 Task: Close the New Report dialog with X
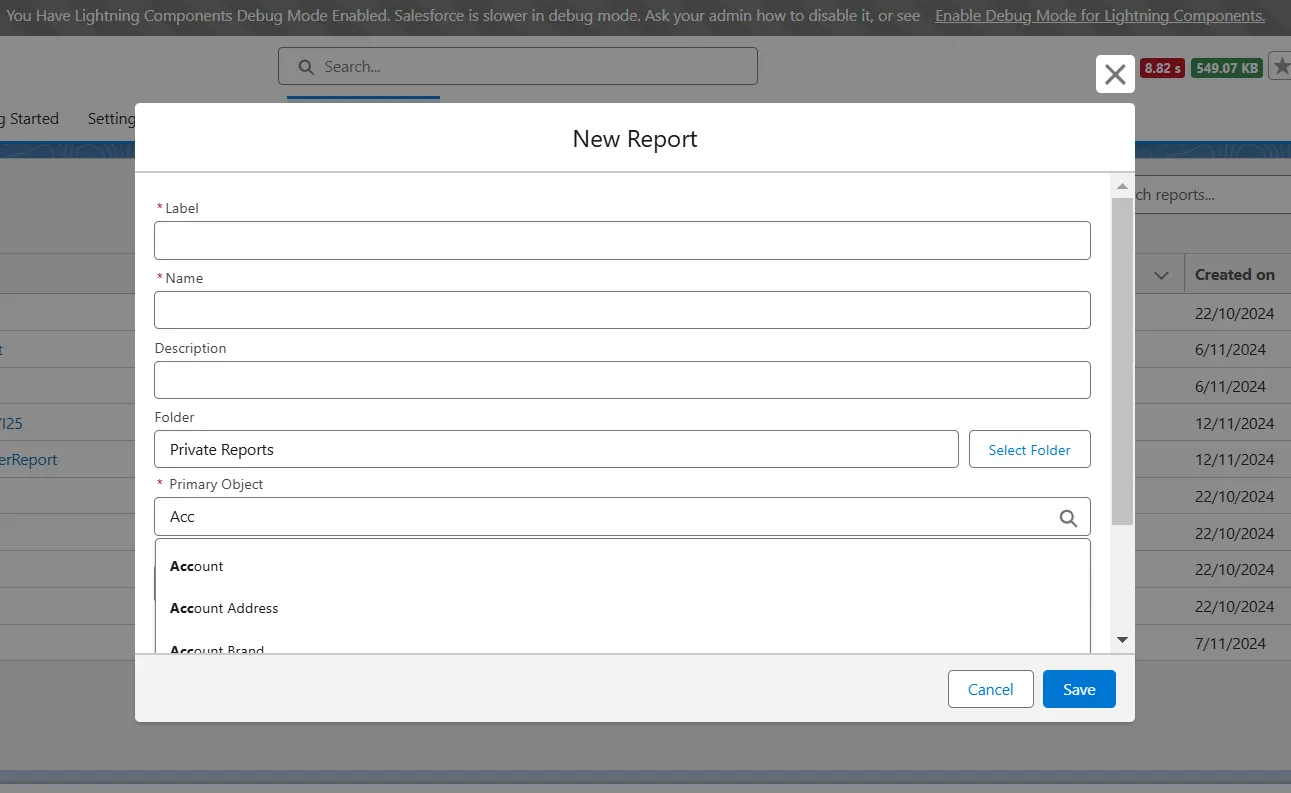pos(1115,74)
